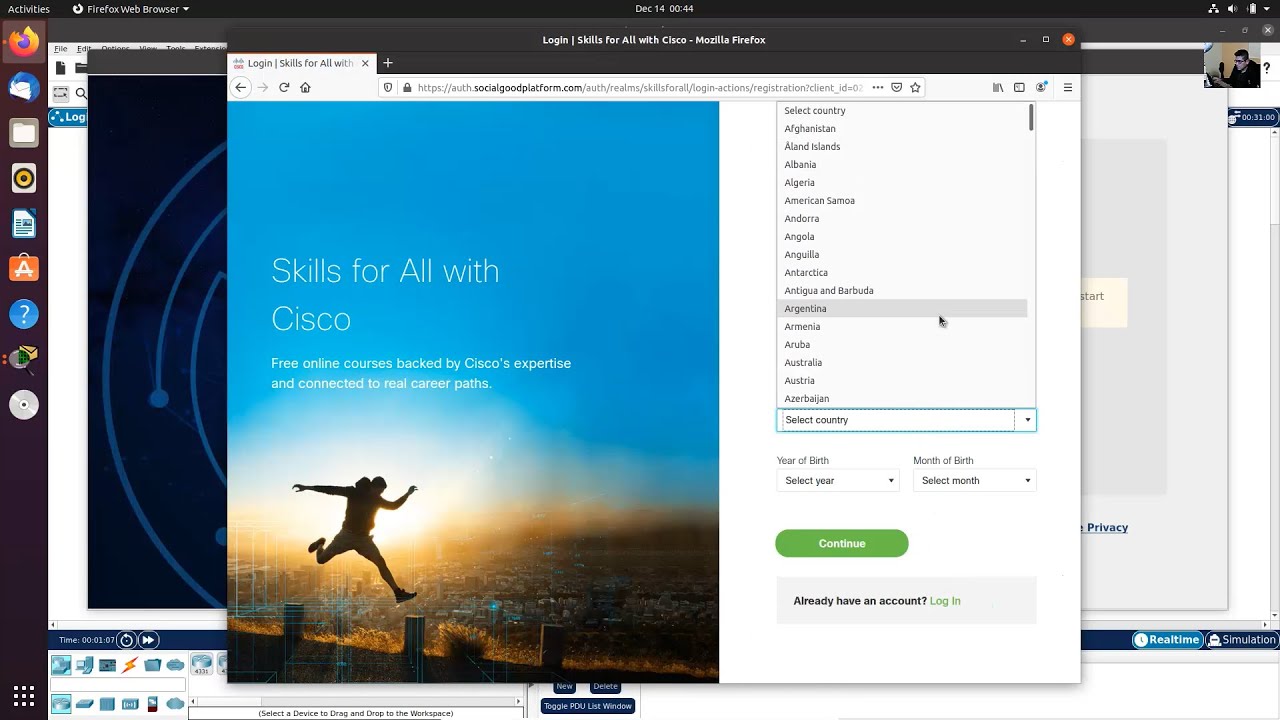Show site security padlock info
Image resolution: width=1280 pixels, height=720 pixels.
click(x=407, y=87)
